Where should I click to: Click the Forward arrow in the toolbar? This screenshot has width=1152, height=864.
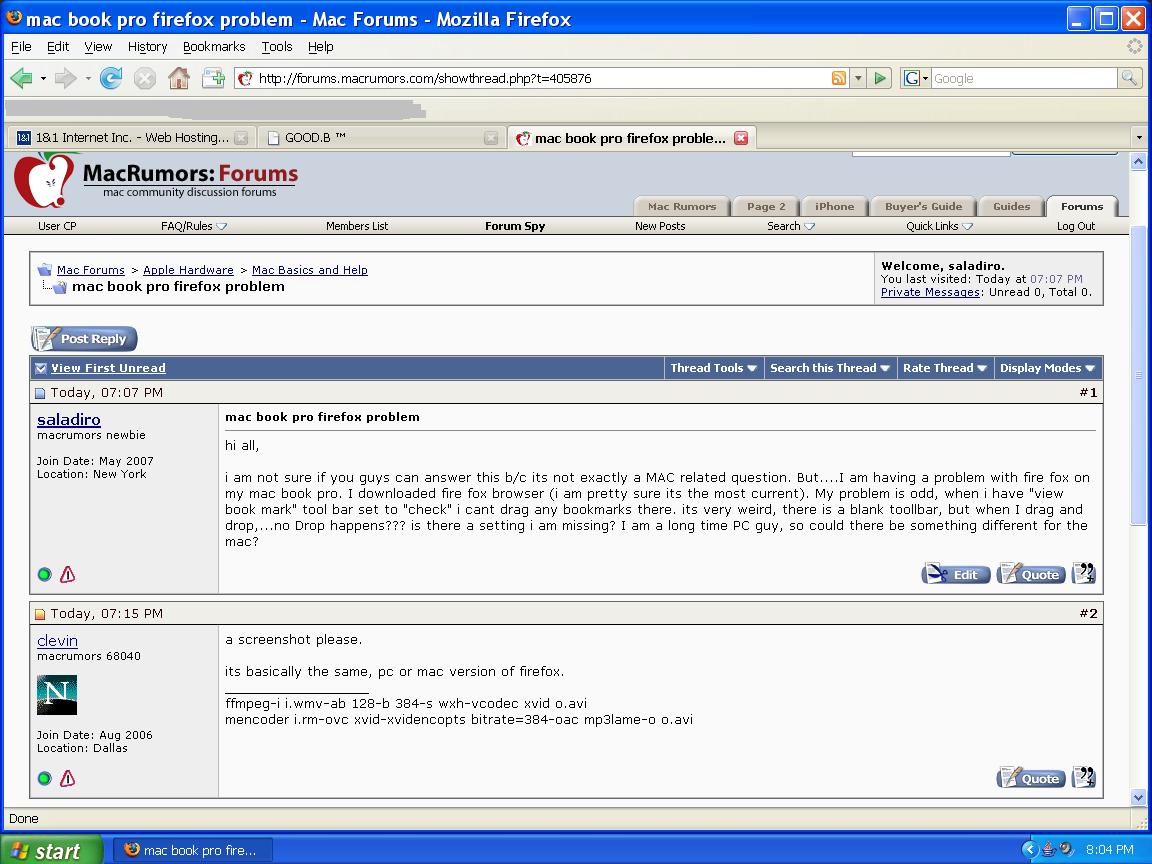point(66,78)
